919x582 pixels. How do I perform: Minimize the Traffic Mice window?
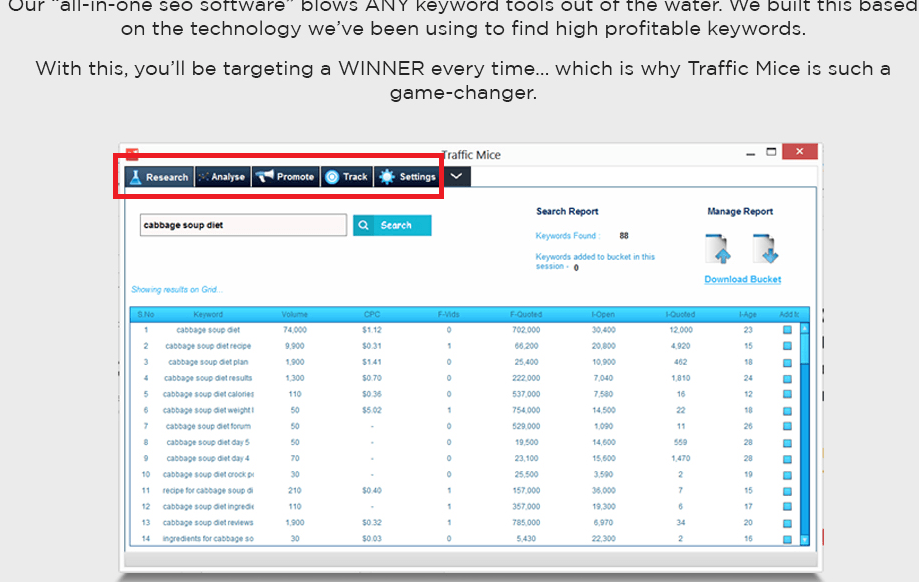tap(750, 154)
